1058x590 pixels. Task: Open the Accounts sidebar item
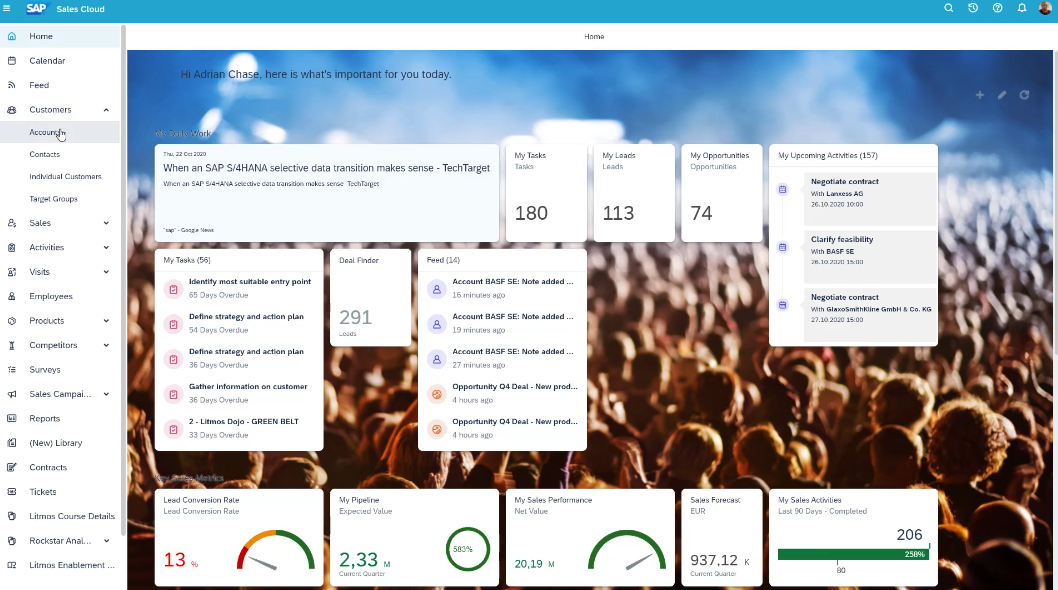point(48,133)
